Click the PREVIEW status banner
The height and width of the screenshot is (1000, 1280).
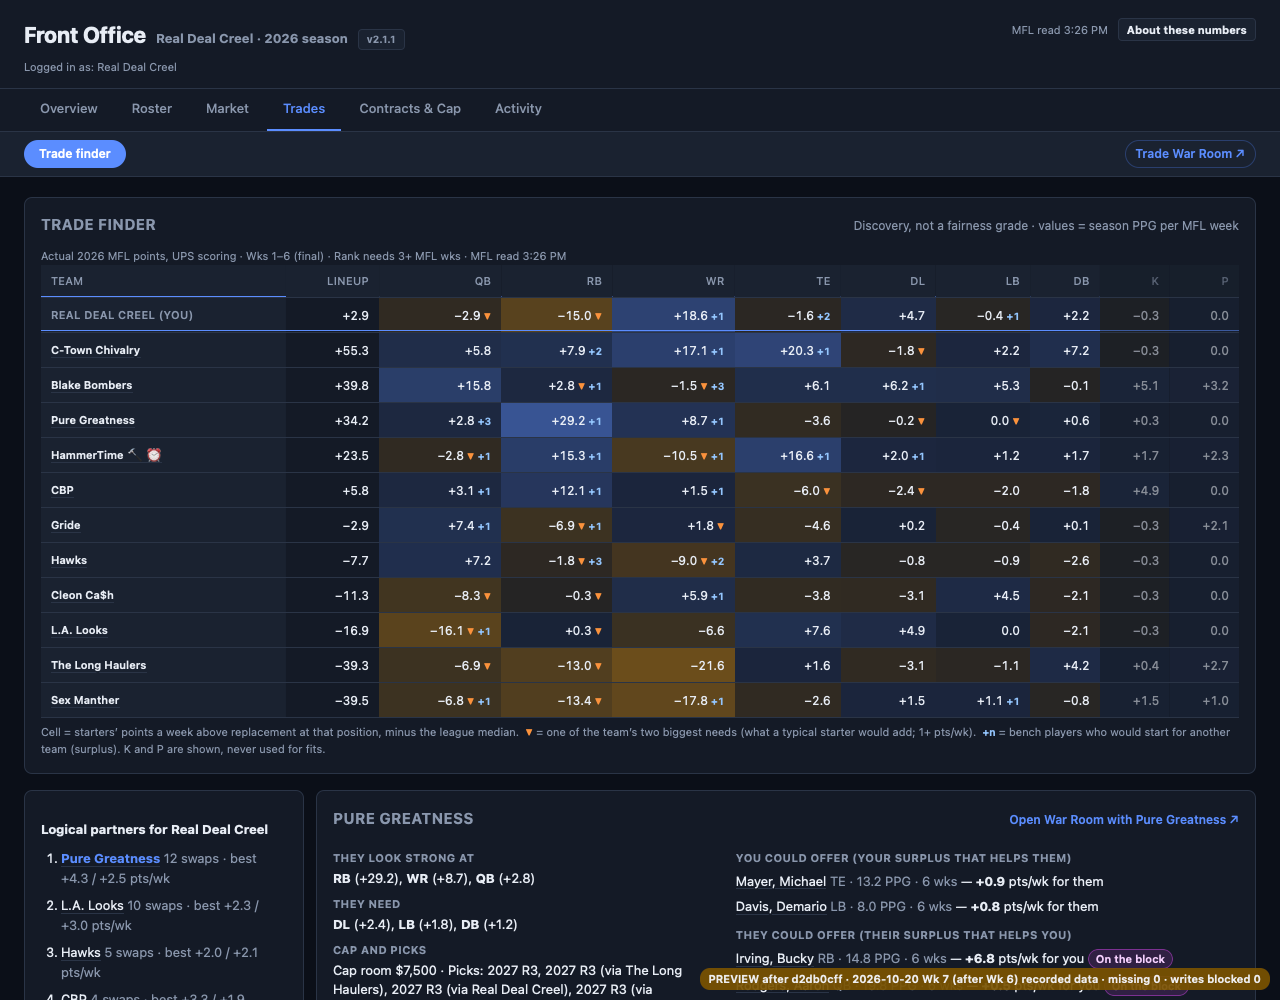985,979
